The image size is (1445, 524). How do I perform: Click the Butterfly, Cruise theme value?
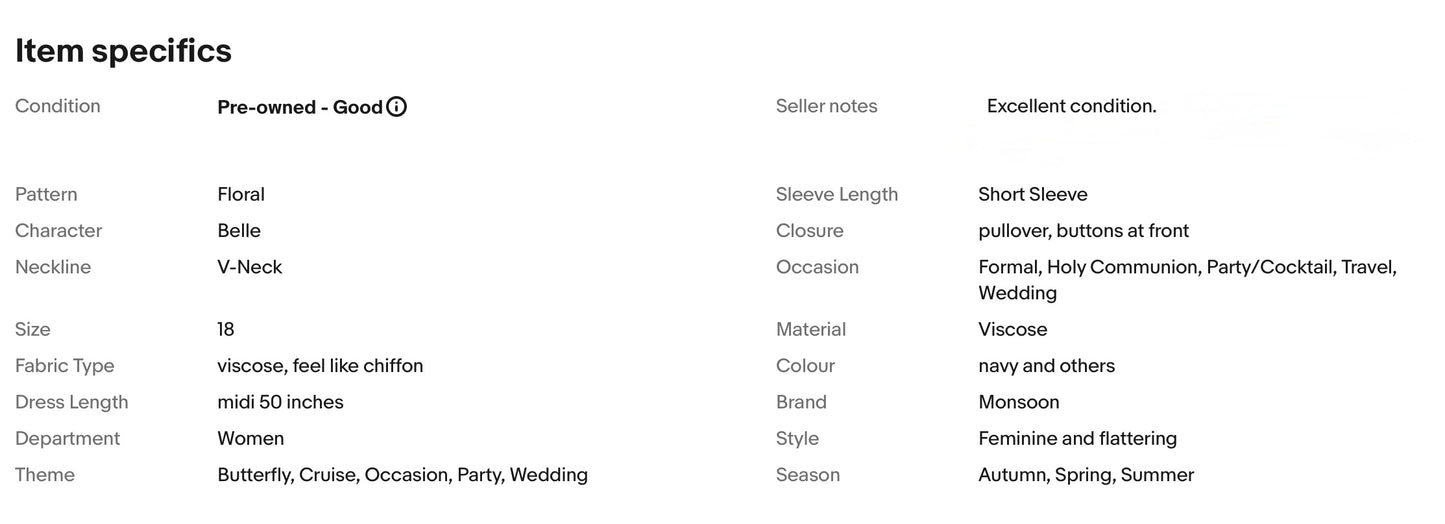click(x=402, y=475)
